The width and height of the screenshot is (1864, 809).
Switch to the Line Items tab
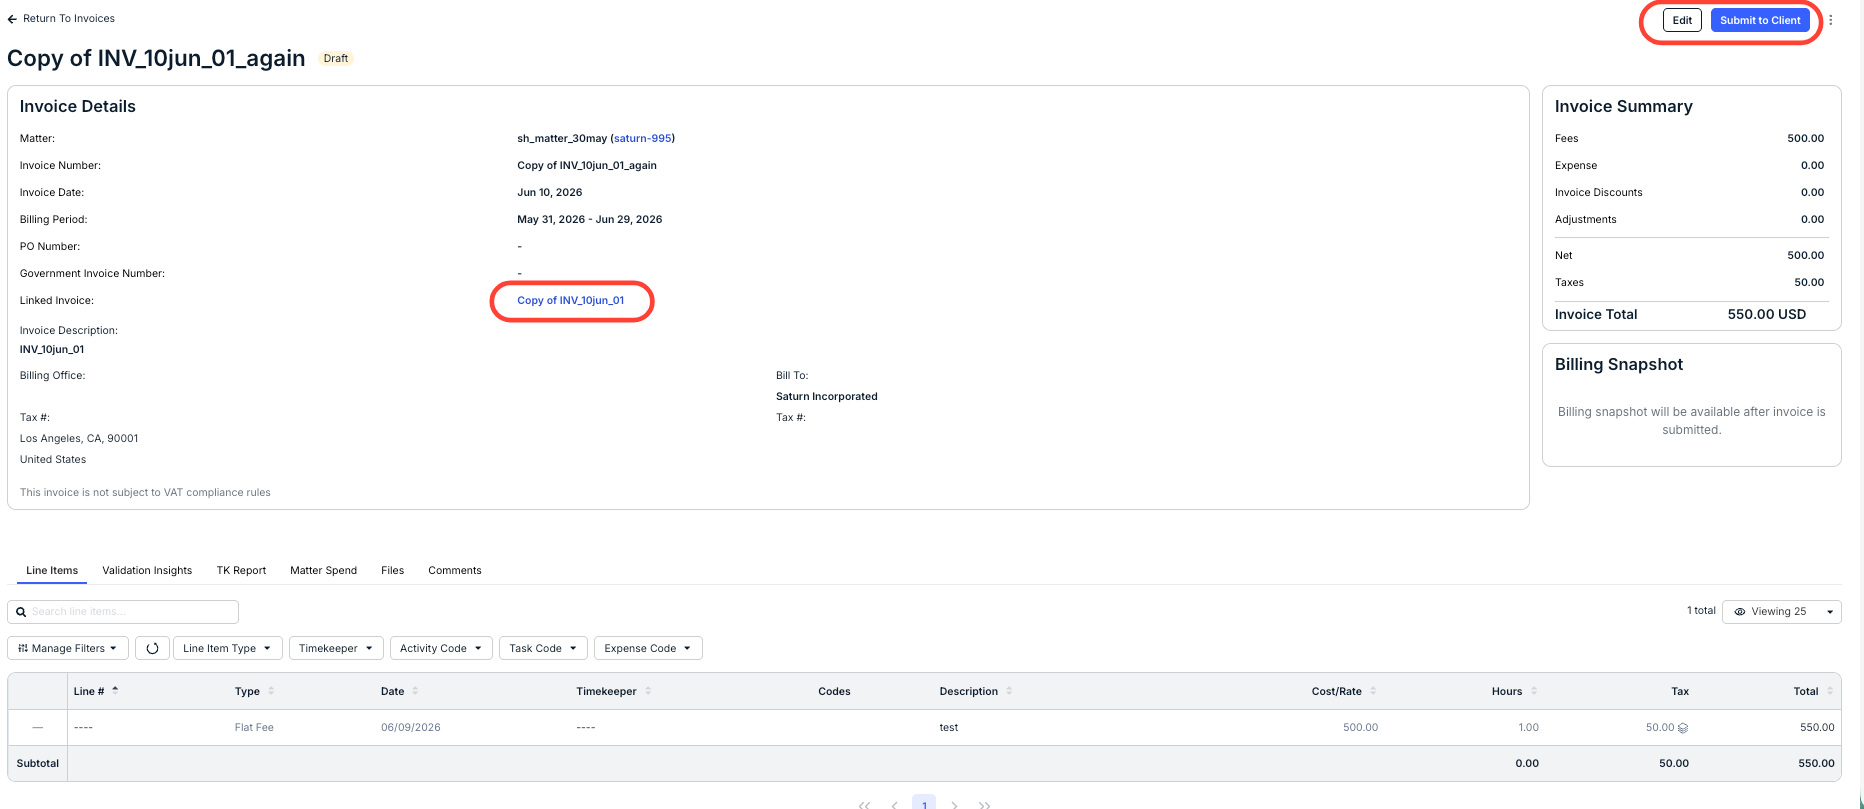52,570
